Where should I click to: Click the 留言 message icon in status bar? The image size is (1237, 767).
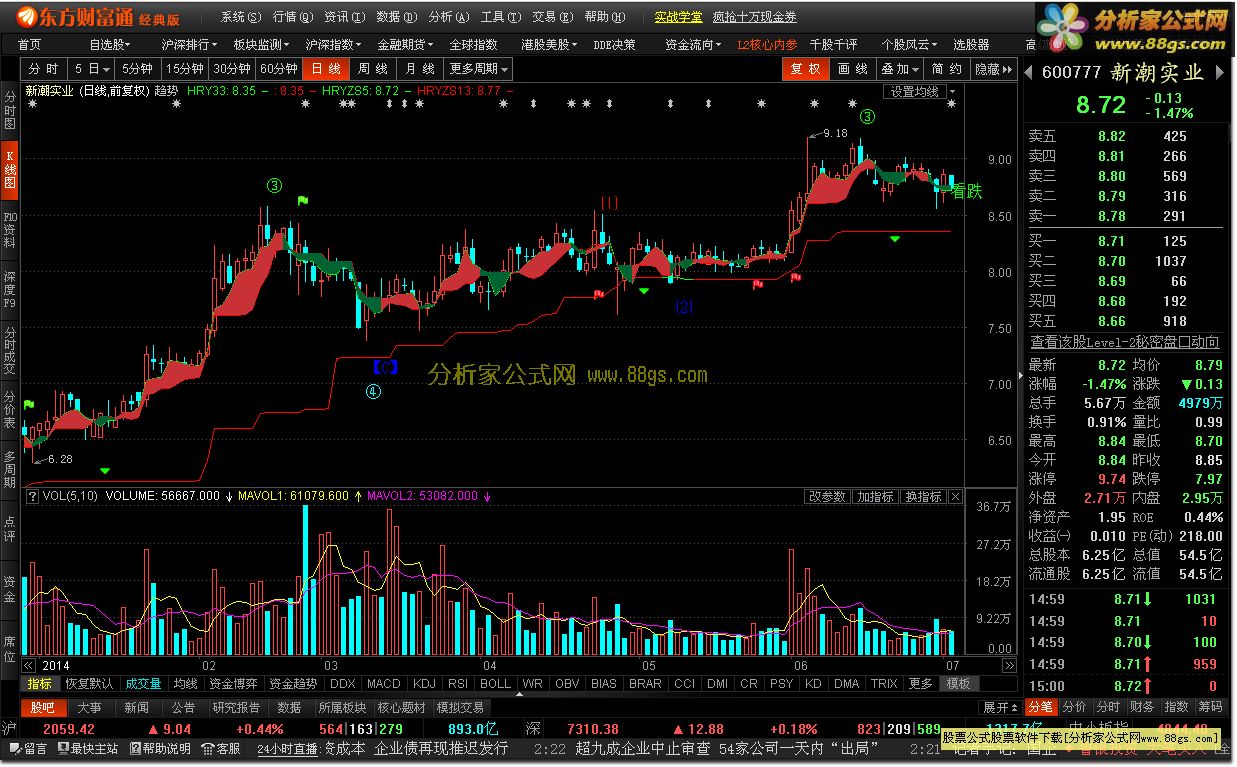coord(28,748)
